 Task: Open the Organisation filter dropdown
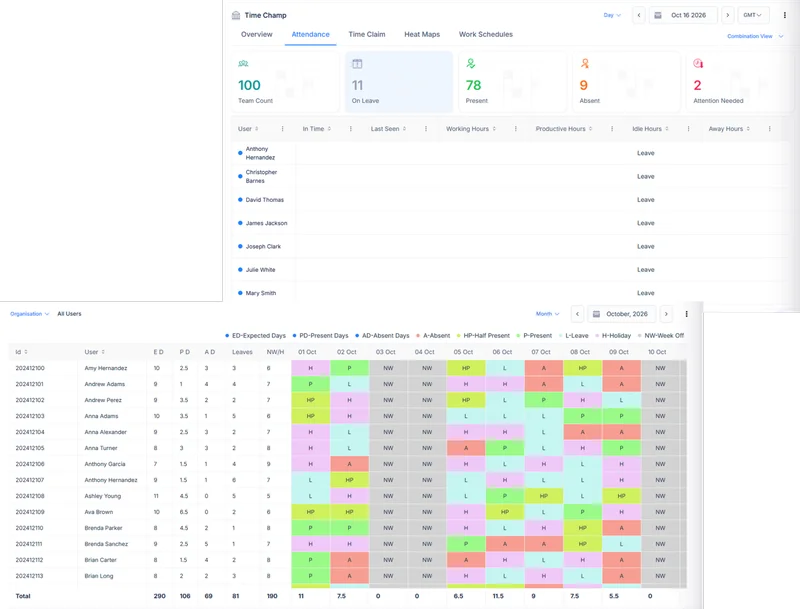pyautogui.click(x=30, y=314)
